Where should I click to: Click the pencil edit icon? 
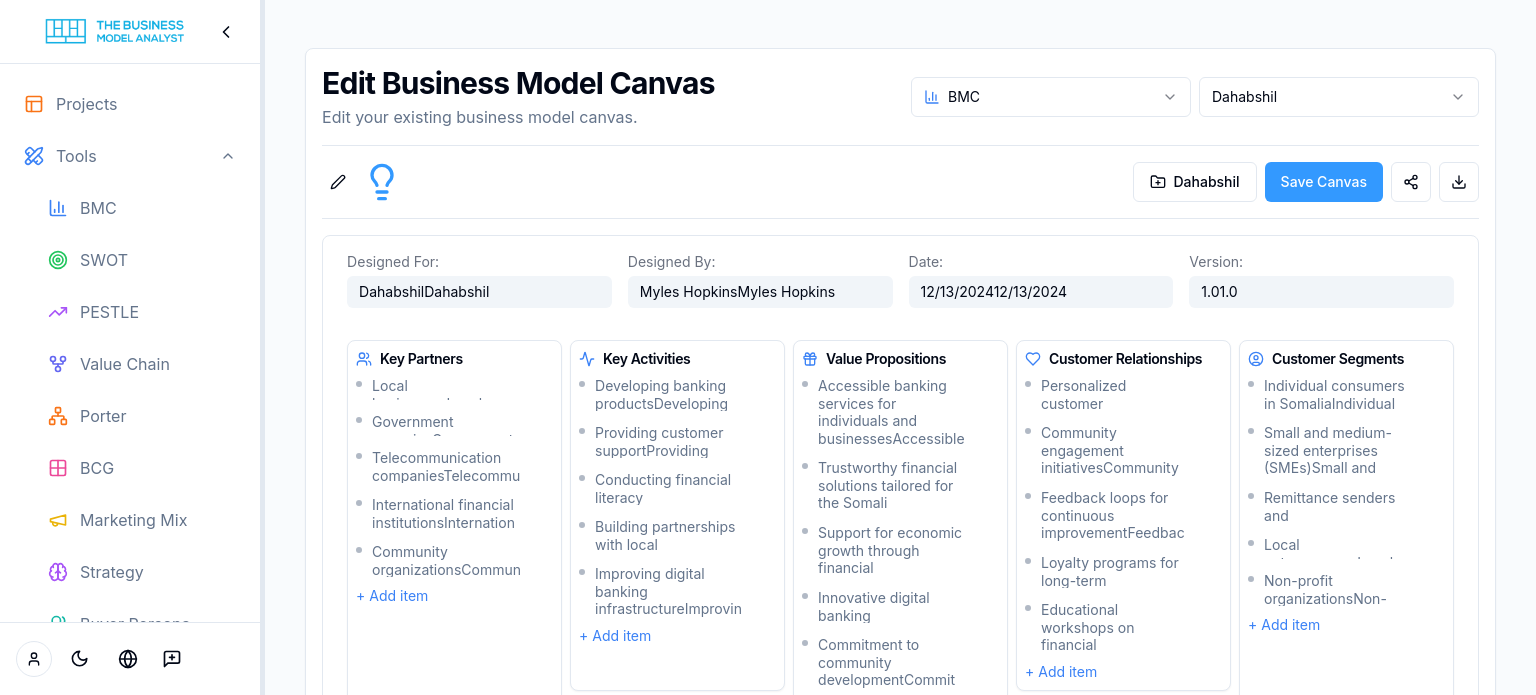tap(338, 182)
